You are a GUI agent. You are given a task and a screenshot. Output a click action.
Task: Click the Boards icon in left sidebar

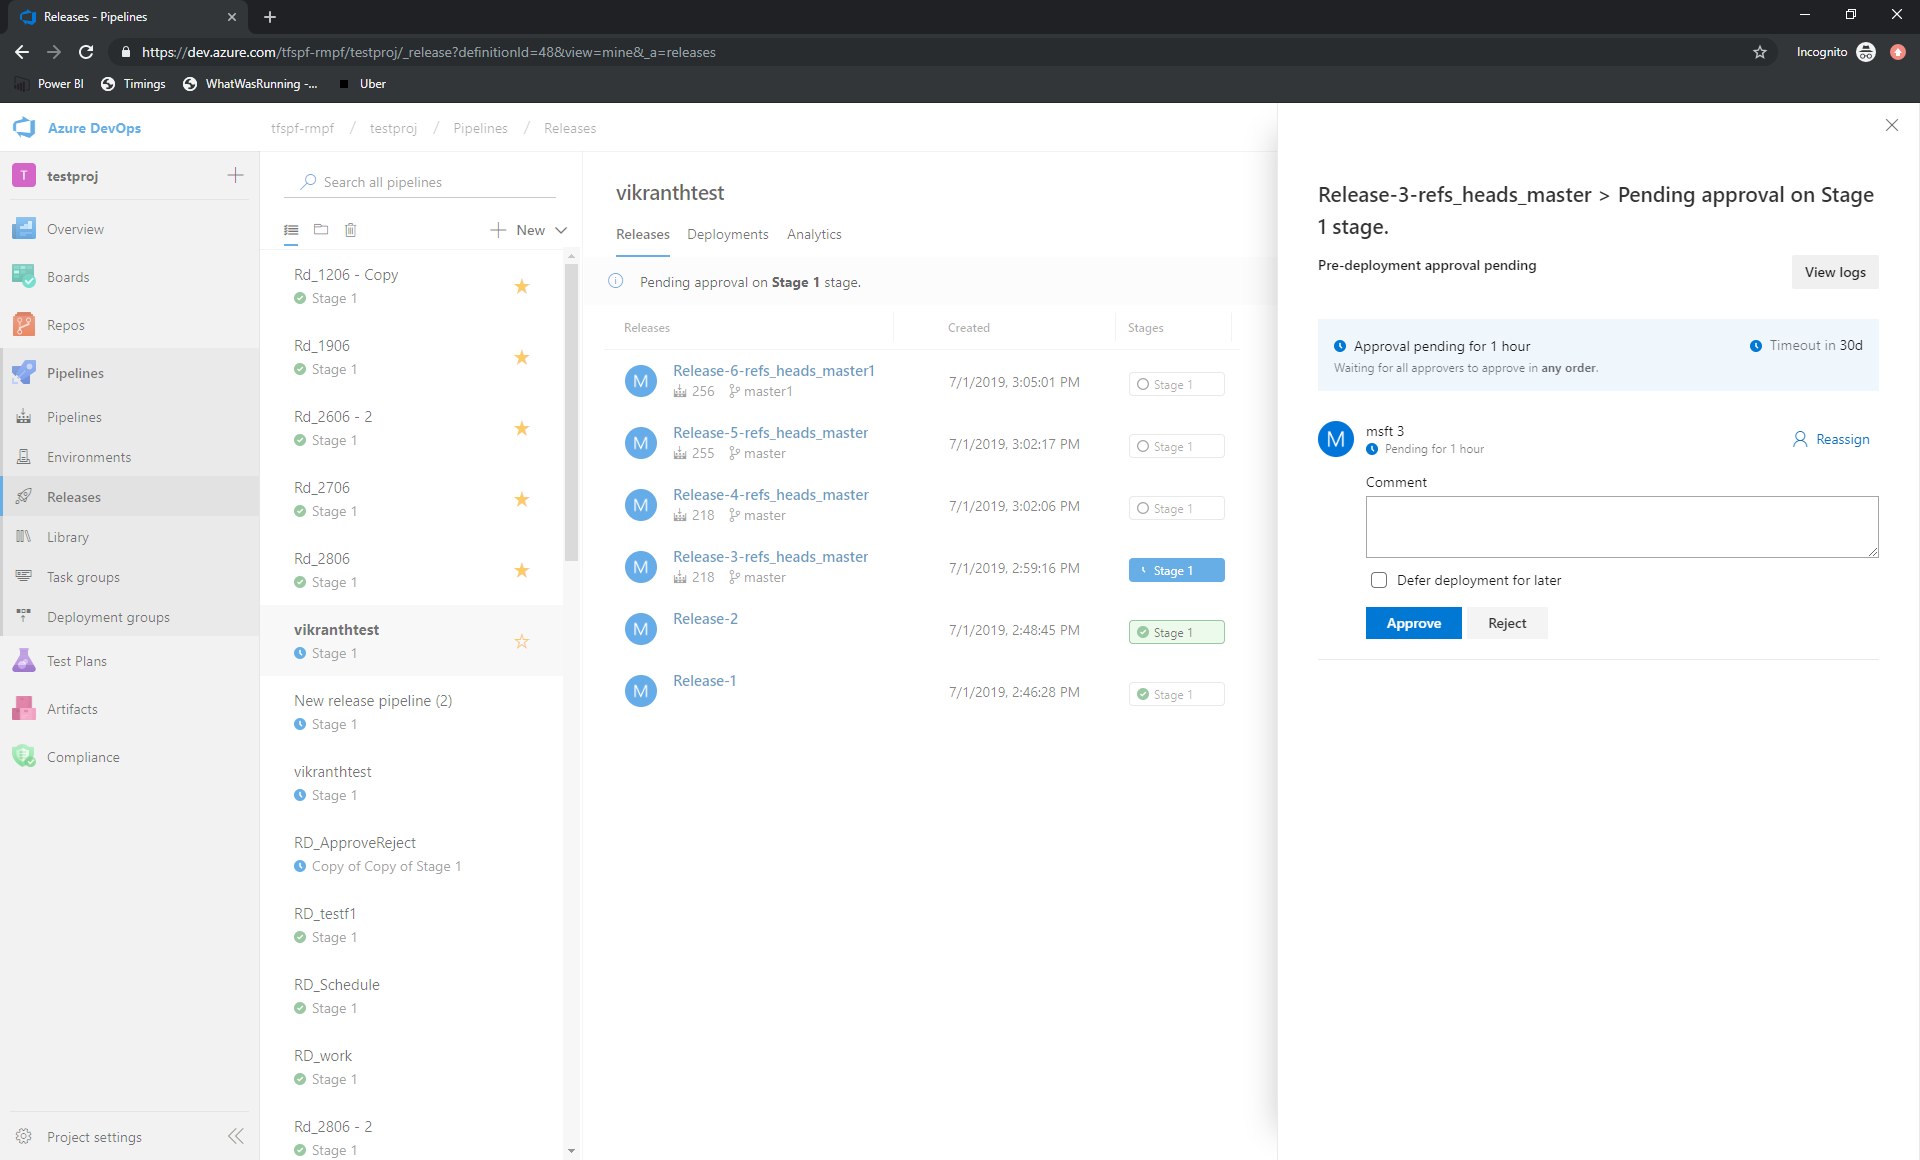[x=25, y=276]
